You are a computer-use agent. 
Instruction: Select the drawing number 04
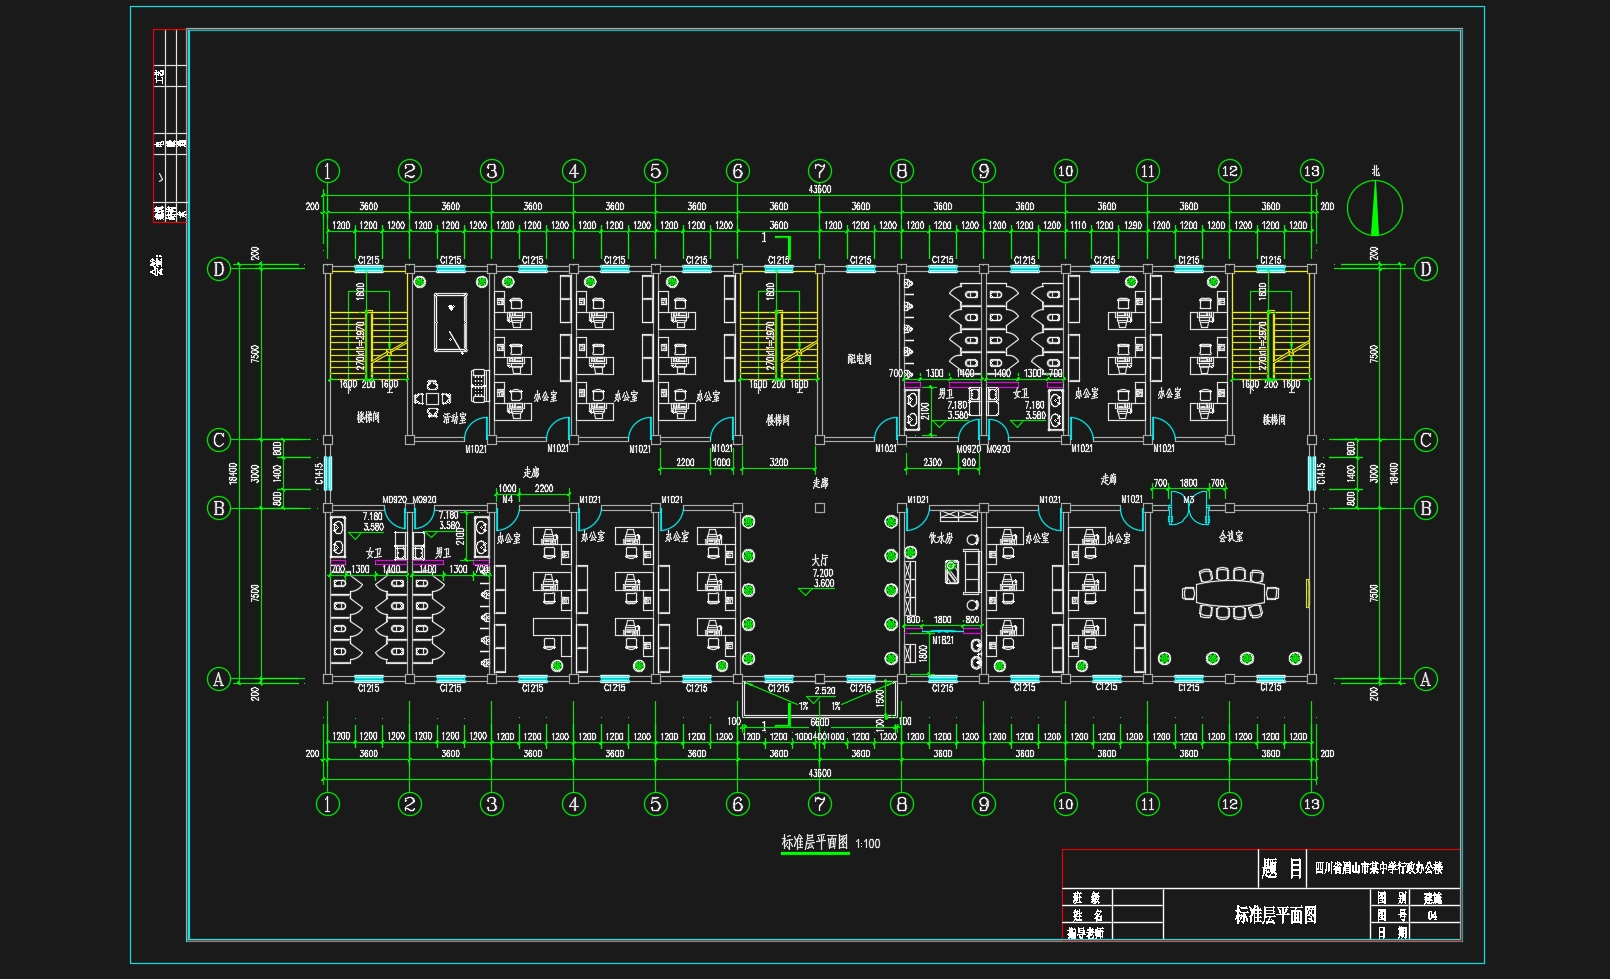coord(1432,915)
